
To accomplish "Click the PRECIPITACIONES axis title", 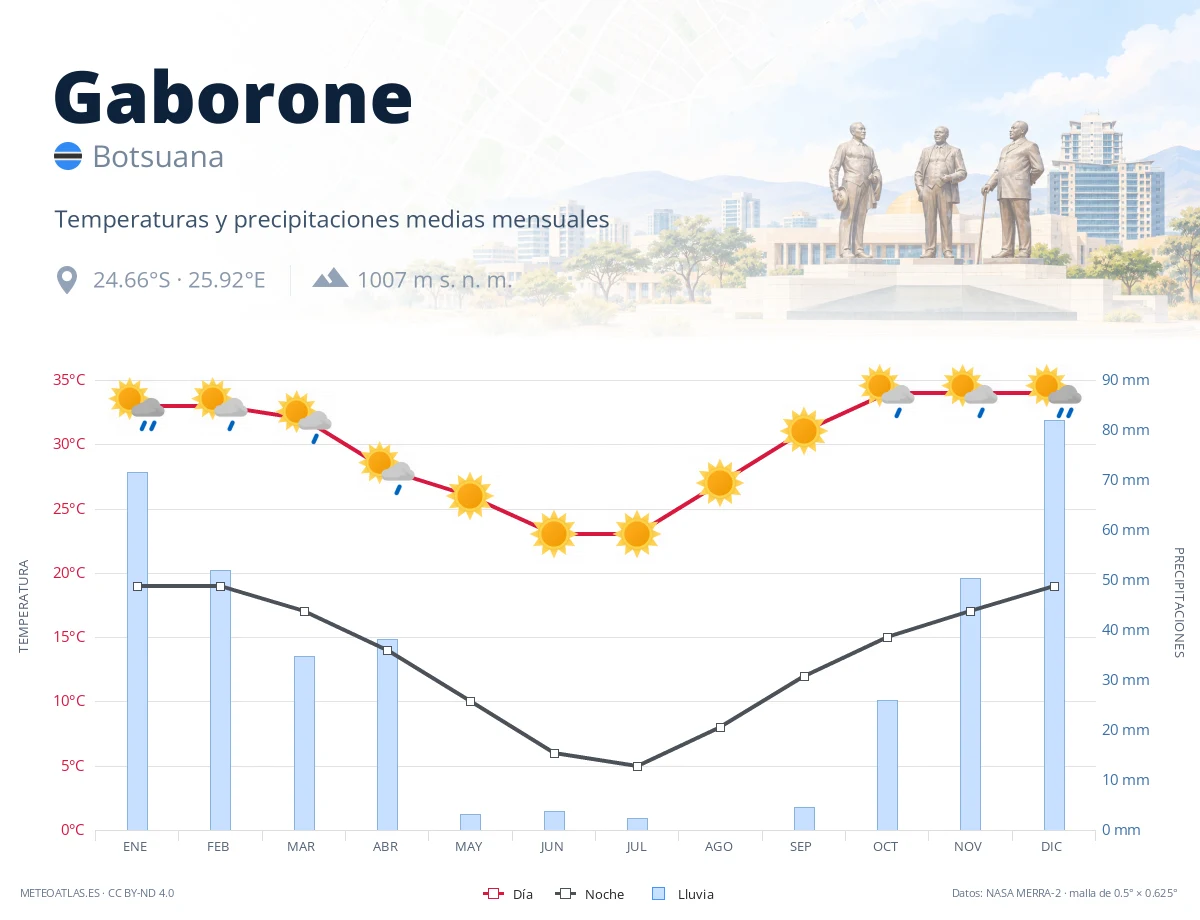I will (1178, 602).
